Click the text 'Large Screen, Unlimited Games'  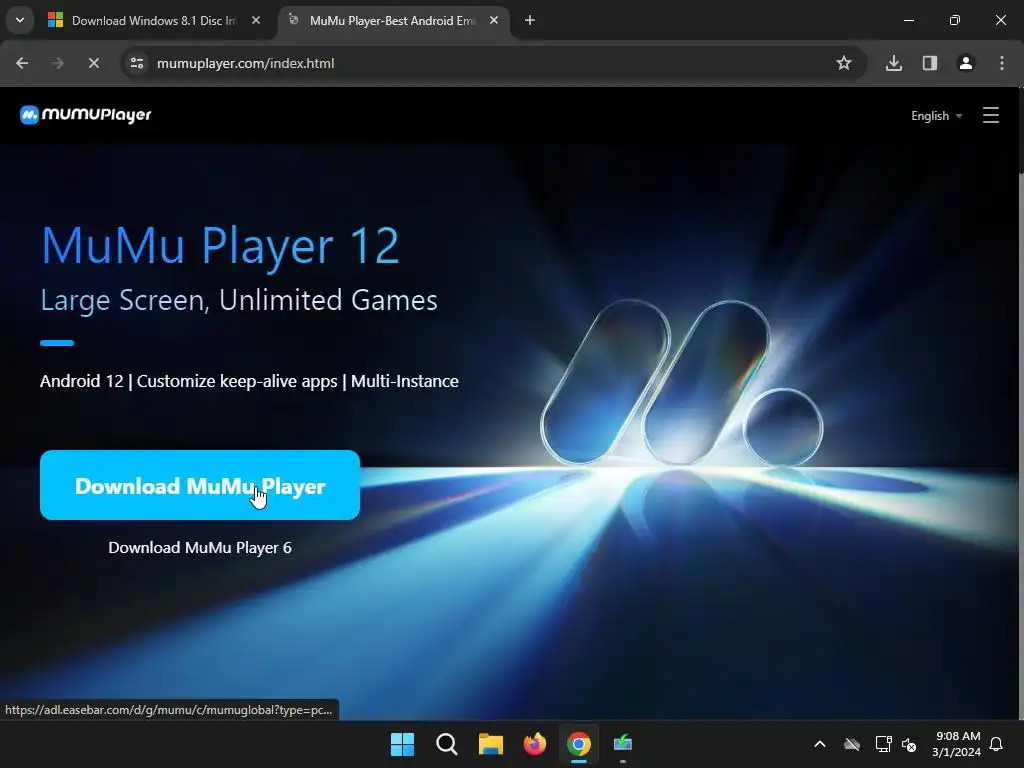click(x=238, y=300)
